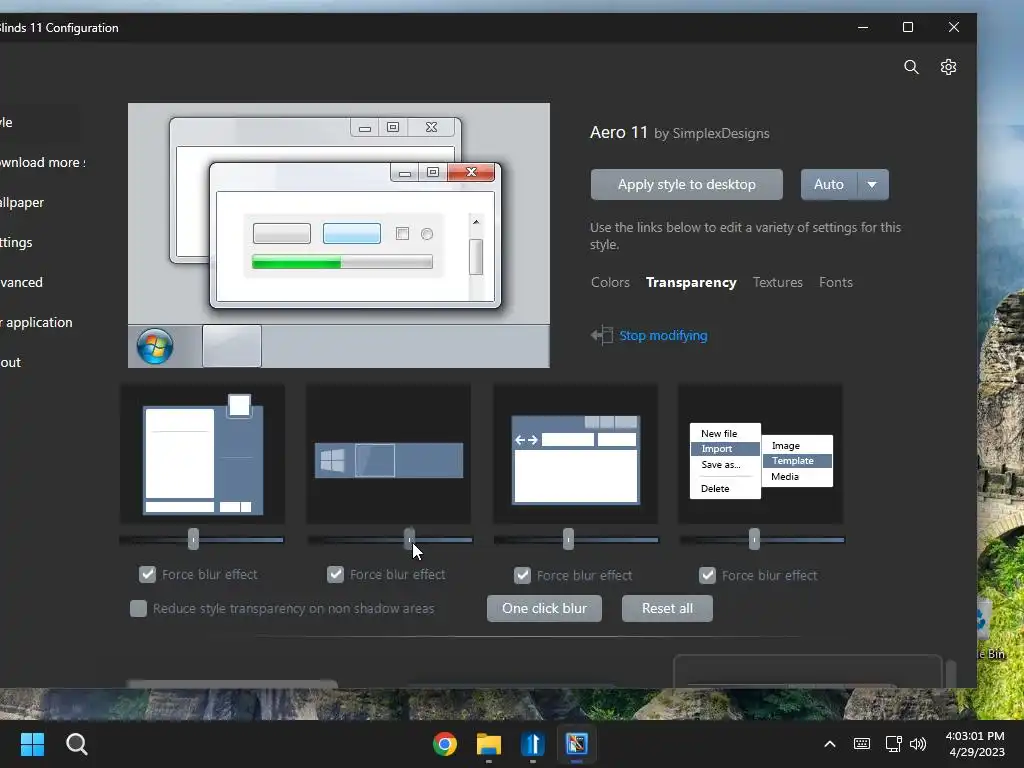Open the per application sidebar item

(37, 322)
